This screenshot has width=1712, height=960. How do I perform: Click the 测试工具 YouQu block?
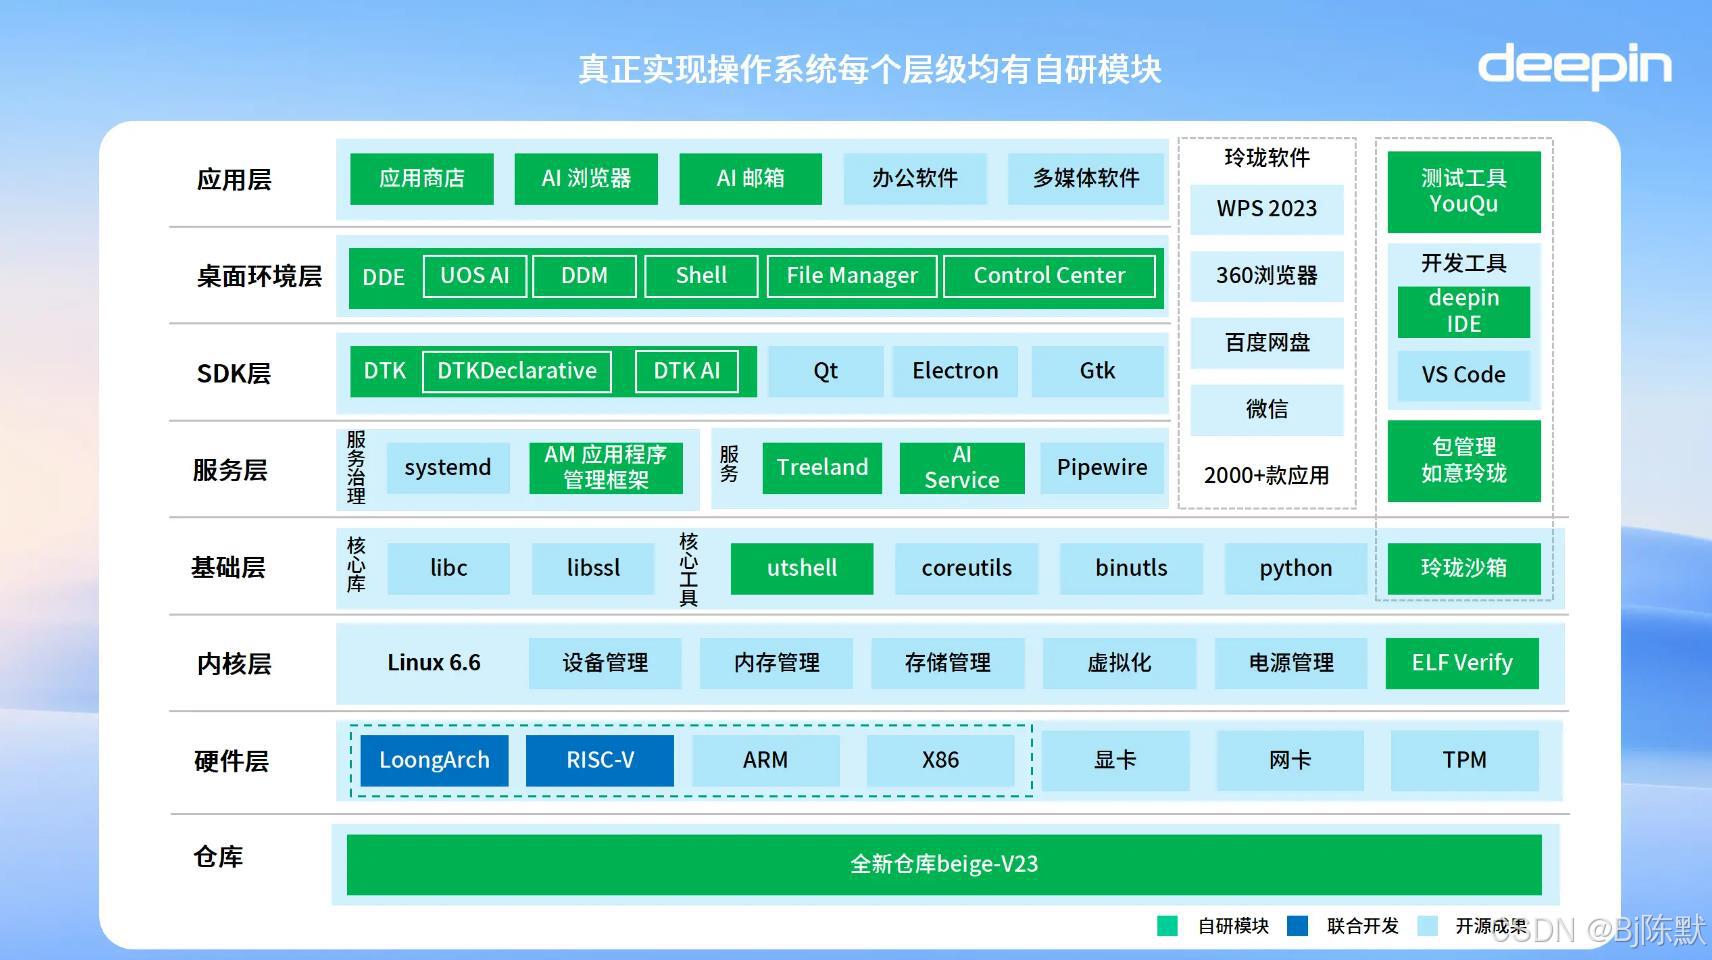pos(1464,192)
